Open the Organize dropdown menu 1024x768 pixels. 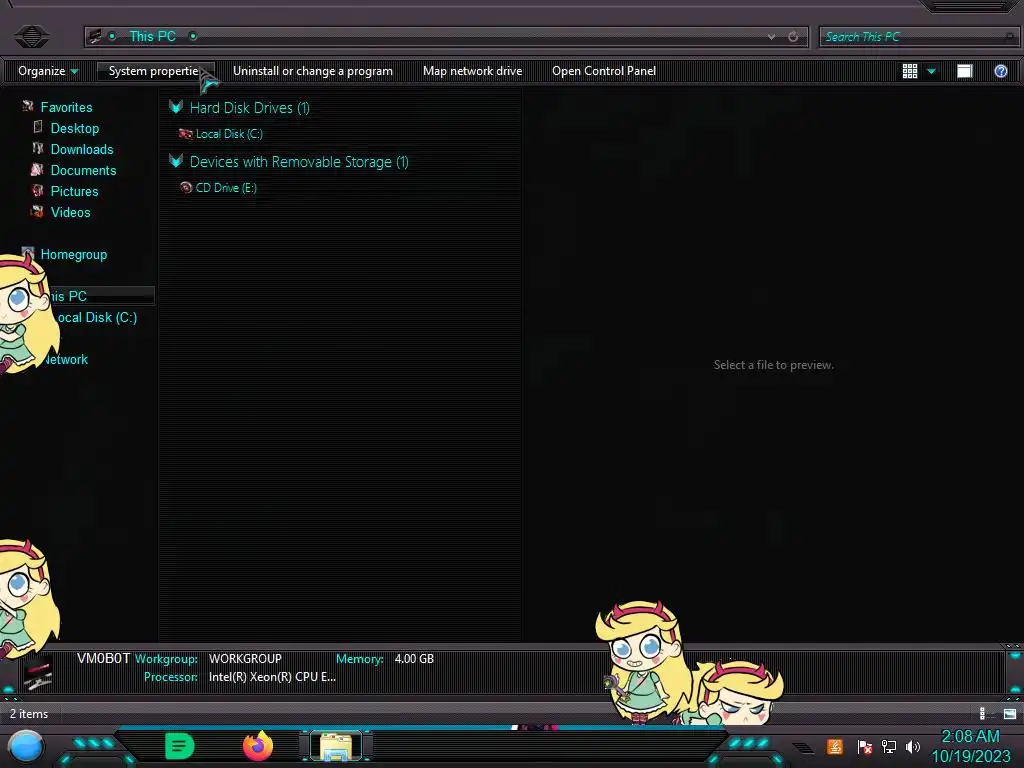click(x=48, y=71)
